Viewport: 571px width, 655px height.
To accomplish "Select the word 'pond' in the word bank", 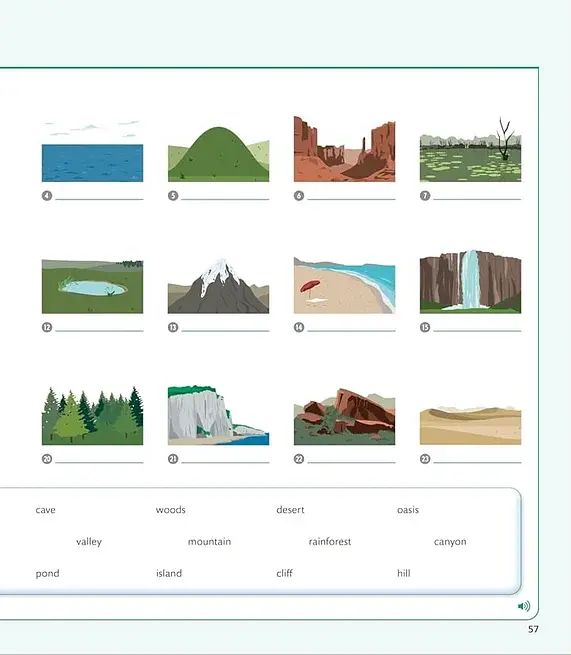I will coord(47,574).
